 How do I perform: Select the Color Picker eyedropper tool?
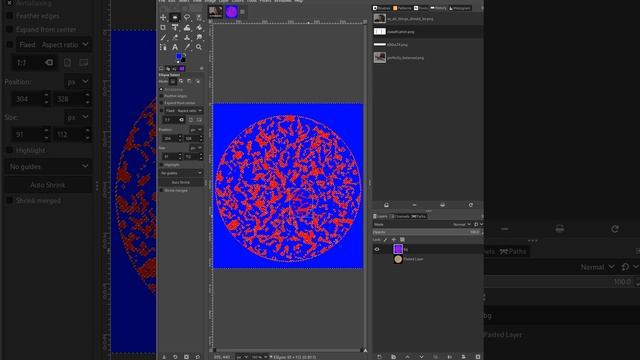point(187,47)
